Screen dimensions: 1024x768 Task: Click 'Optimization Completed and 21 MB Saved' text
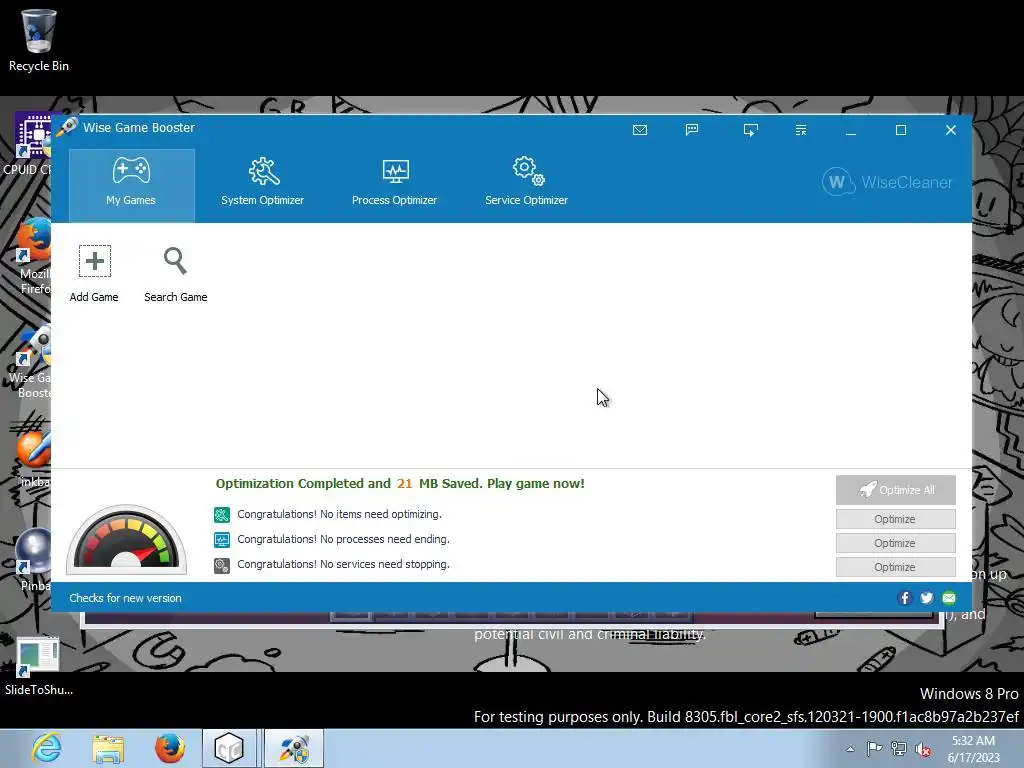pyautogui.click(x=400, y=484)
